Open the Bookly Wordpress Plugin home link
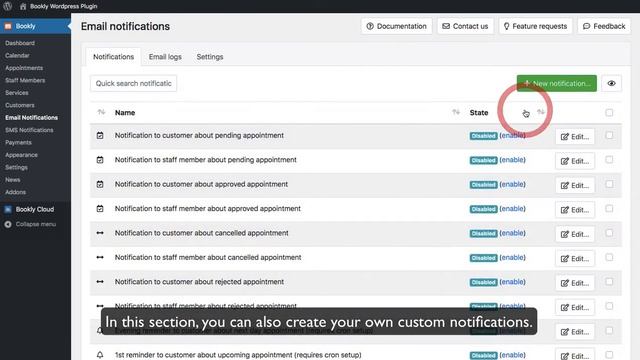 point(59,6)
